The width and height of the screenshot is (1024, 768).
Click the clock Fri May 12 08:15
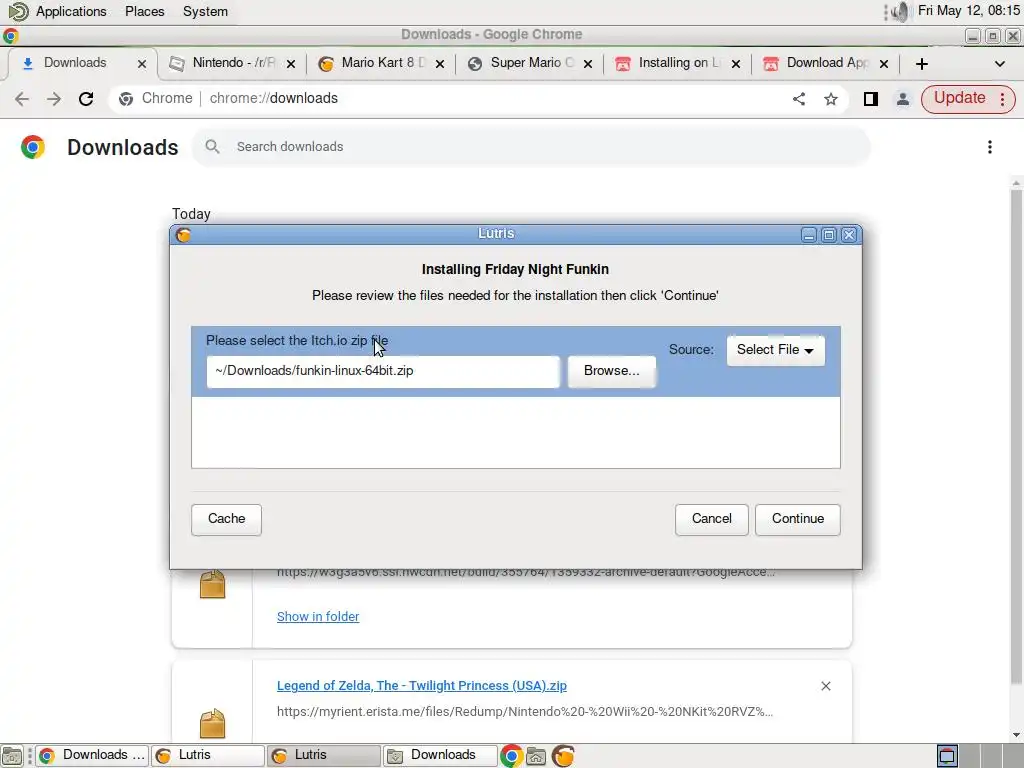point(968,11)
